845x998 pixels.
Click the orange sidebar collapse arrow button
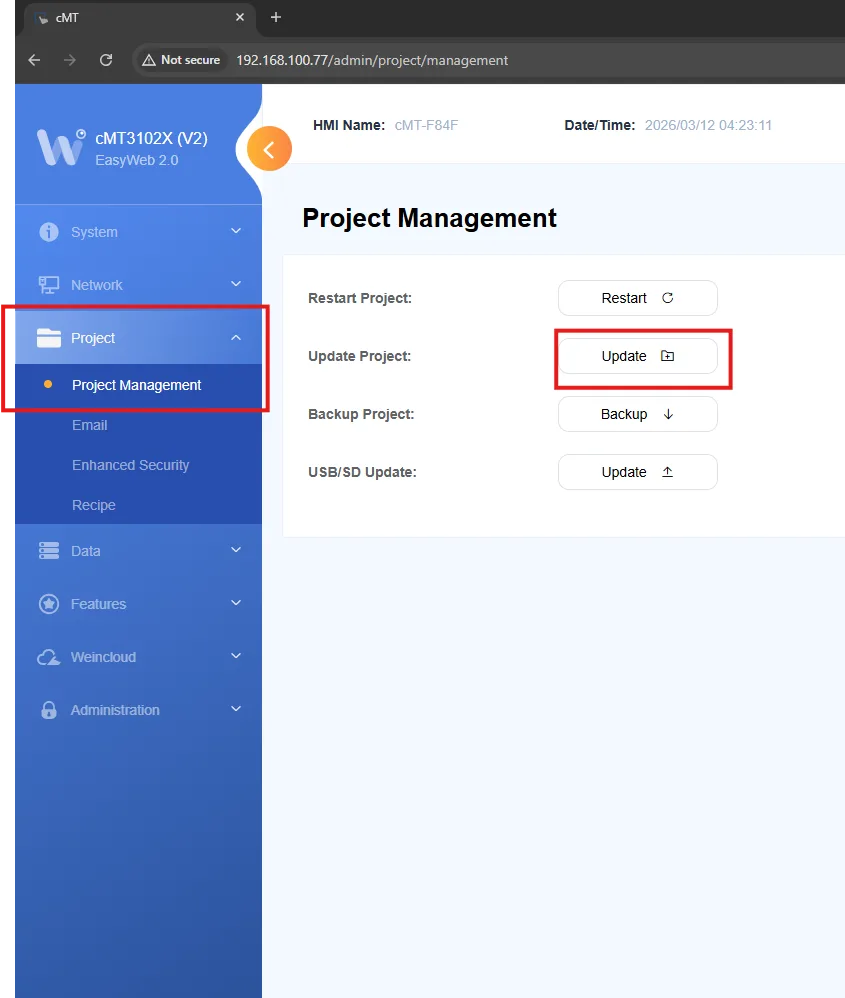pos(269,149)
